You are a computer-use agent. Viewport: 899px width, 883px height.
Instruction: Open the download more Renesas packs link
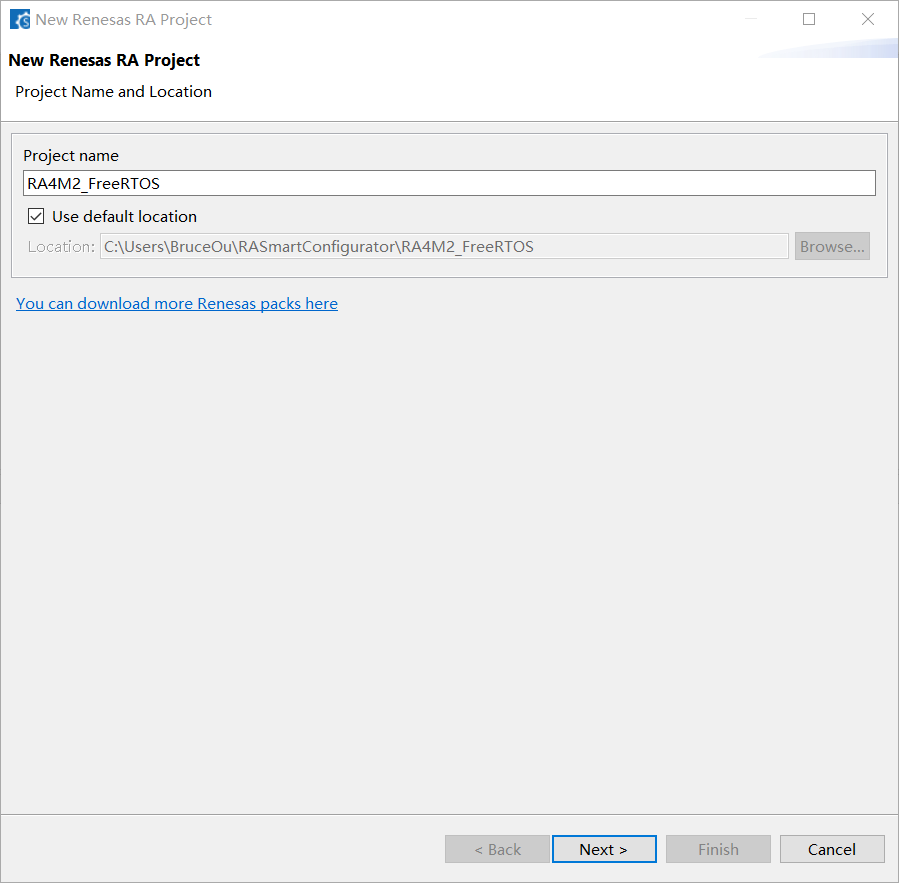pyautogui.click(x=177, y=303)
